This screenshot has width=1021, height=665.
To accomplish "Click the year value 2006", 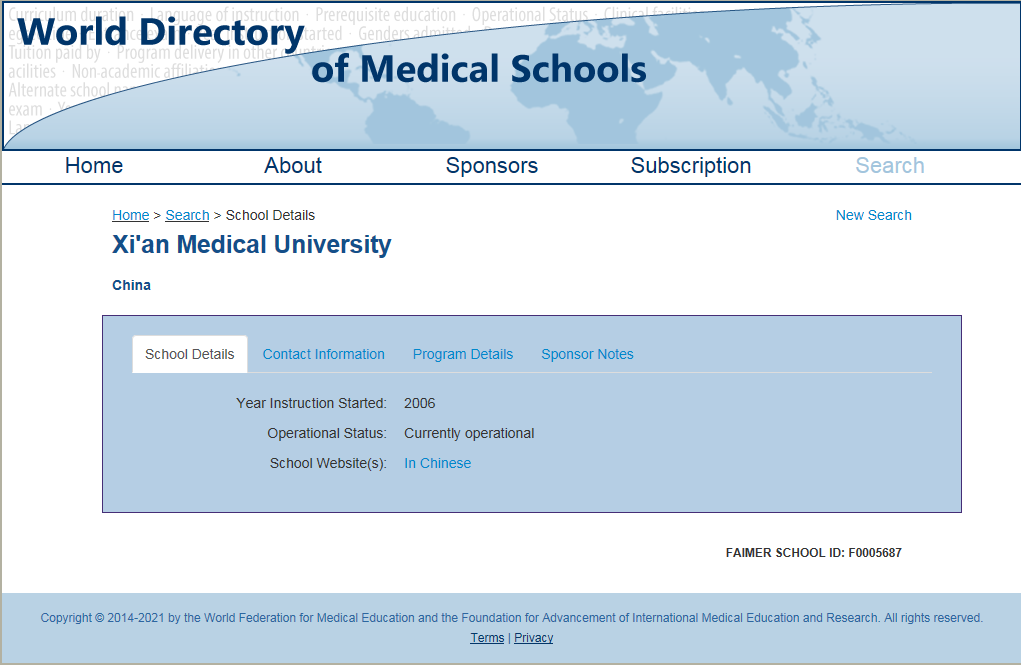I will click(x=419, y=403).
